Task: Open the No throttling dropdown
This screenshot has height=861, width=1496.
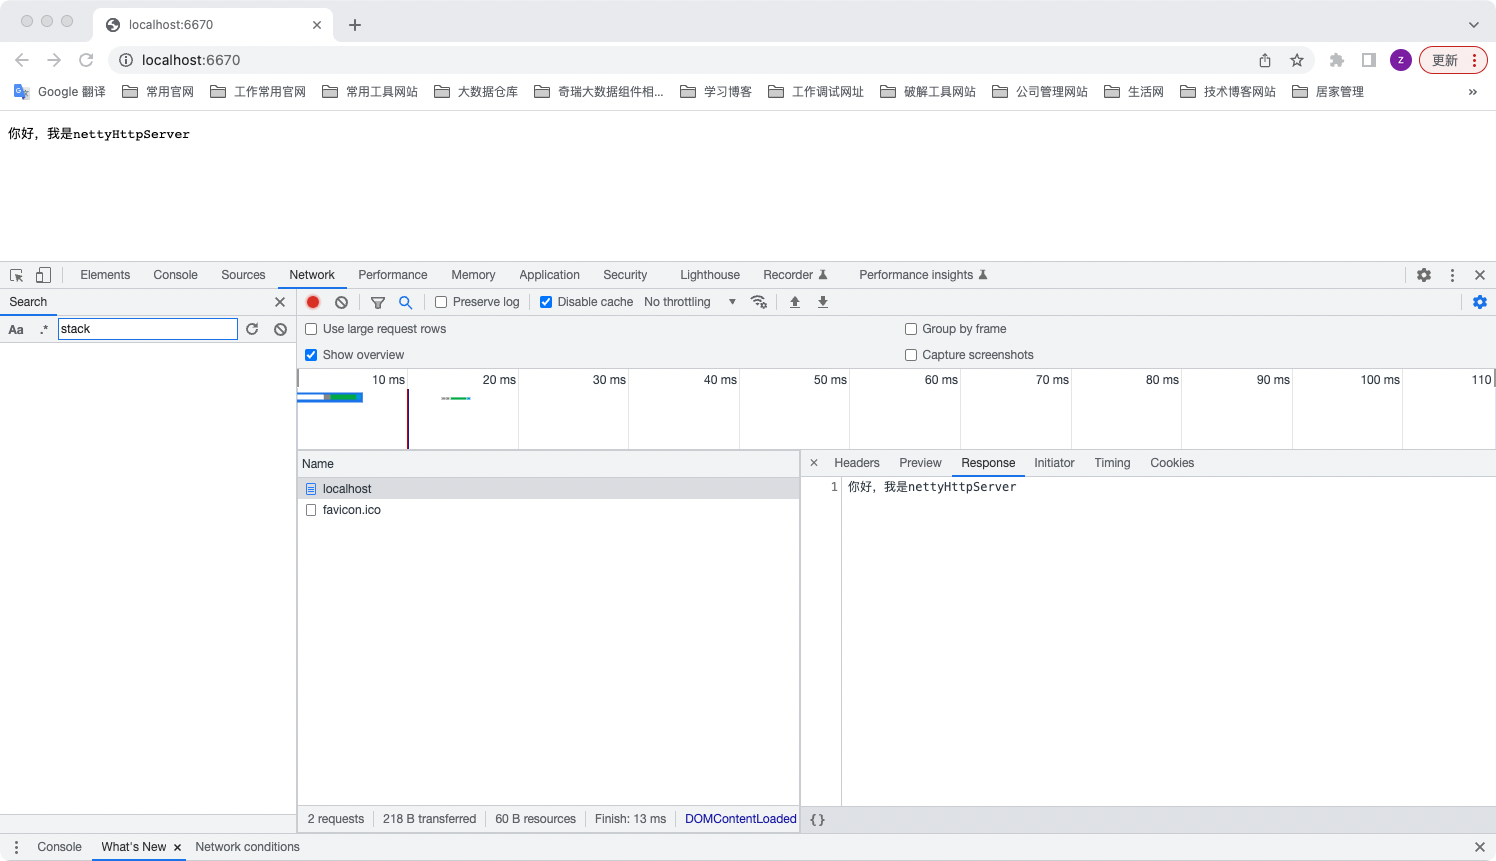Action: point(690,302)
